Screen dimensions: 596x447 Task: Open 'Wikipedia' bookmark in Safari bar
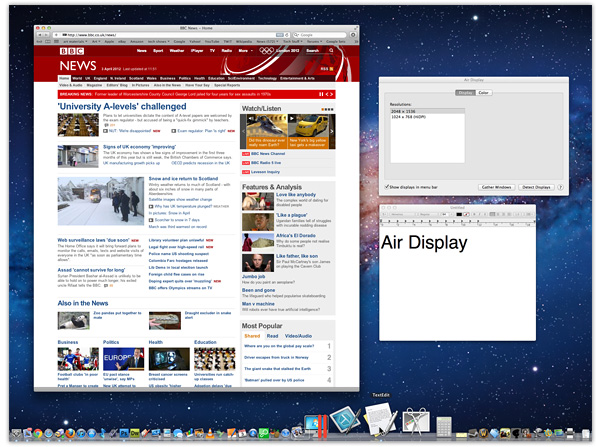click(x=244, y=41)
